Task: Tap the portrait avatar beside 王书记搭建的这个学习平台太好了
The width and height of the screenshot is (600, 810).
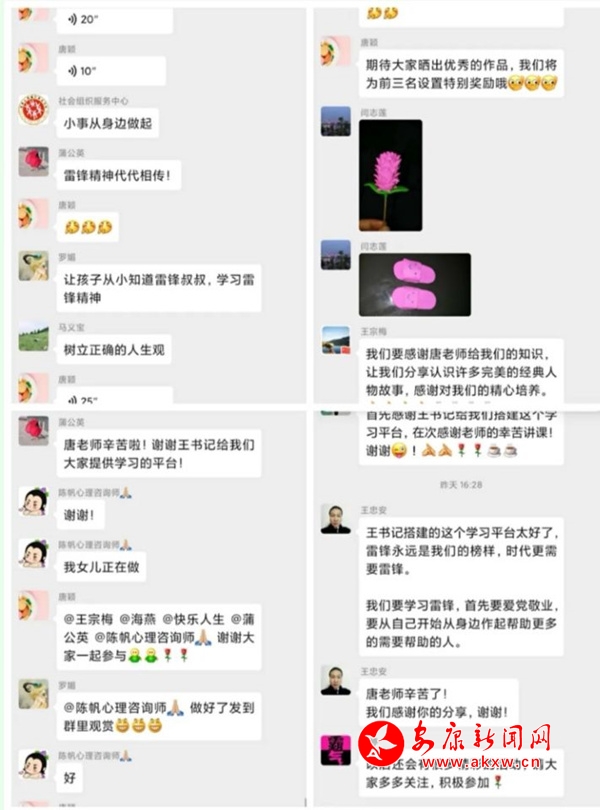Action: click(336, 519)
